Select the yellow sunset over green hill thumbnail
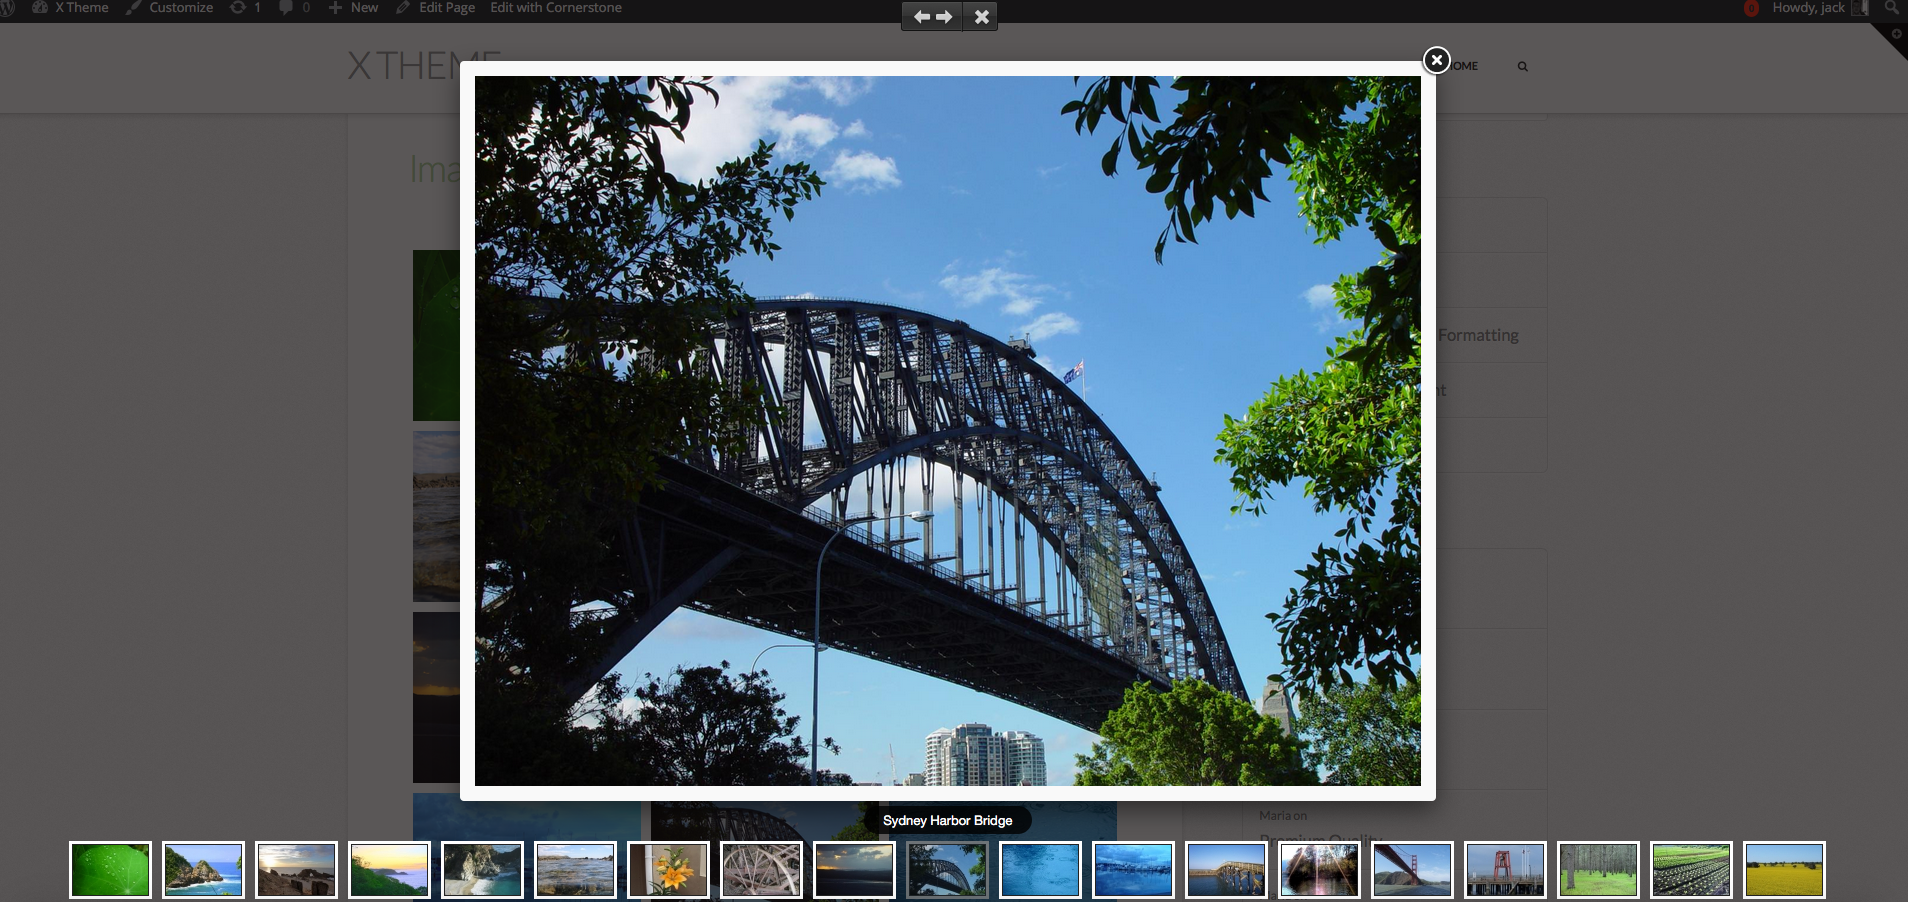This screenshot has height=902, width=1908. coord(389,870)
